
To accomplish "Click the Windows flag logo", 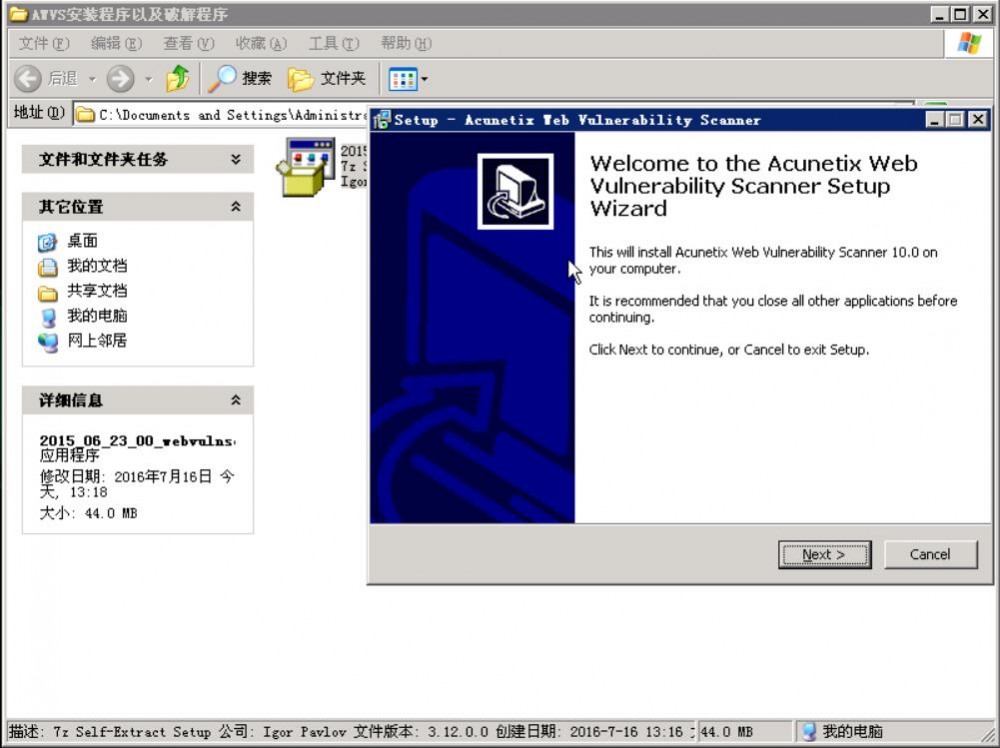I will tap(969, 43).
